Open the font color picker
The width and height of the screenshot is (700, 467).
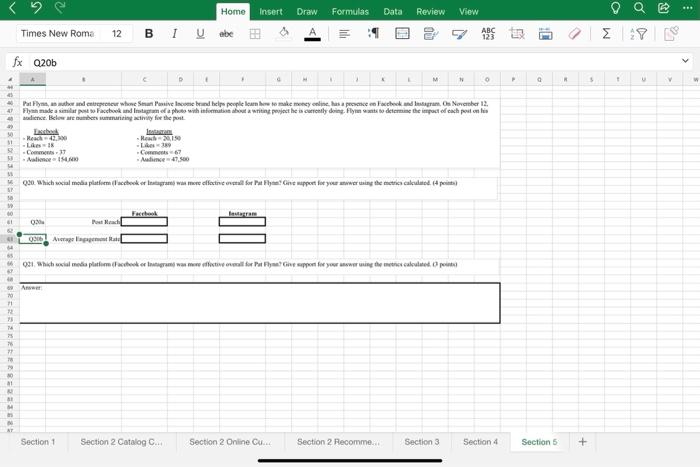tap(312, 33)
